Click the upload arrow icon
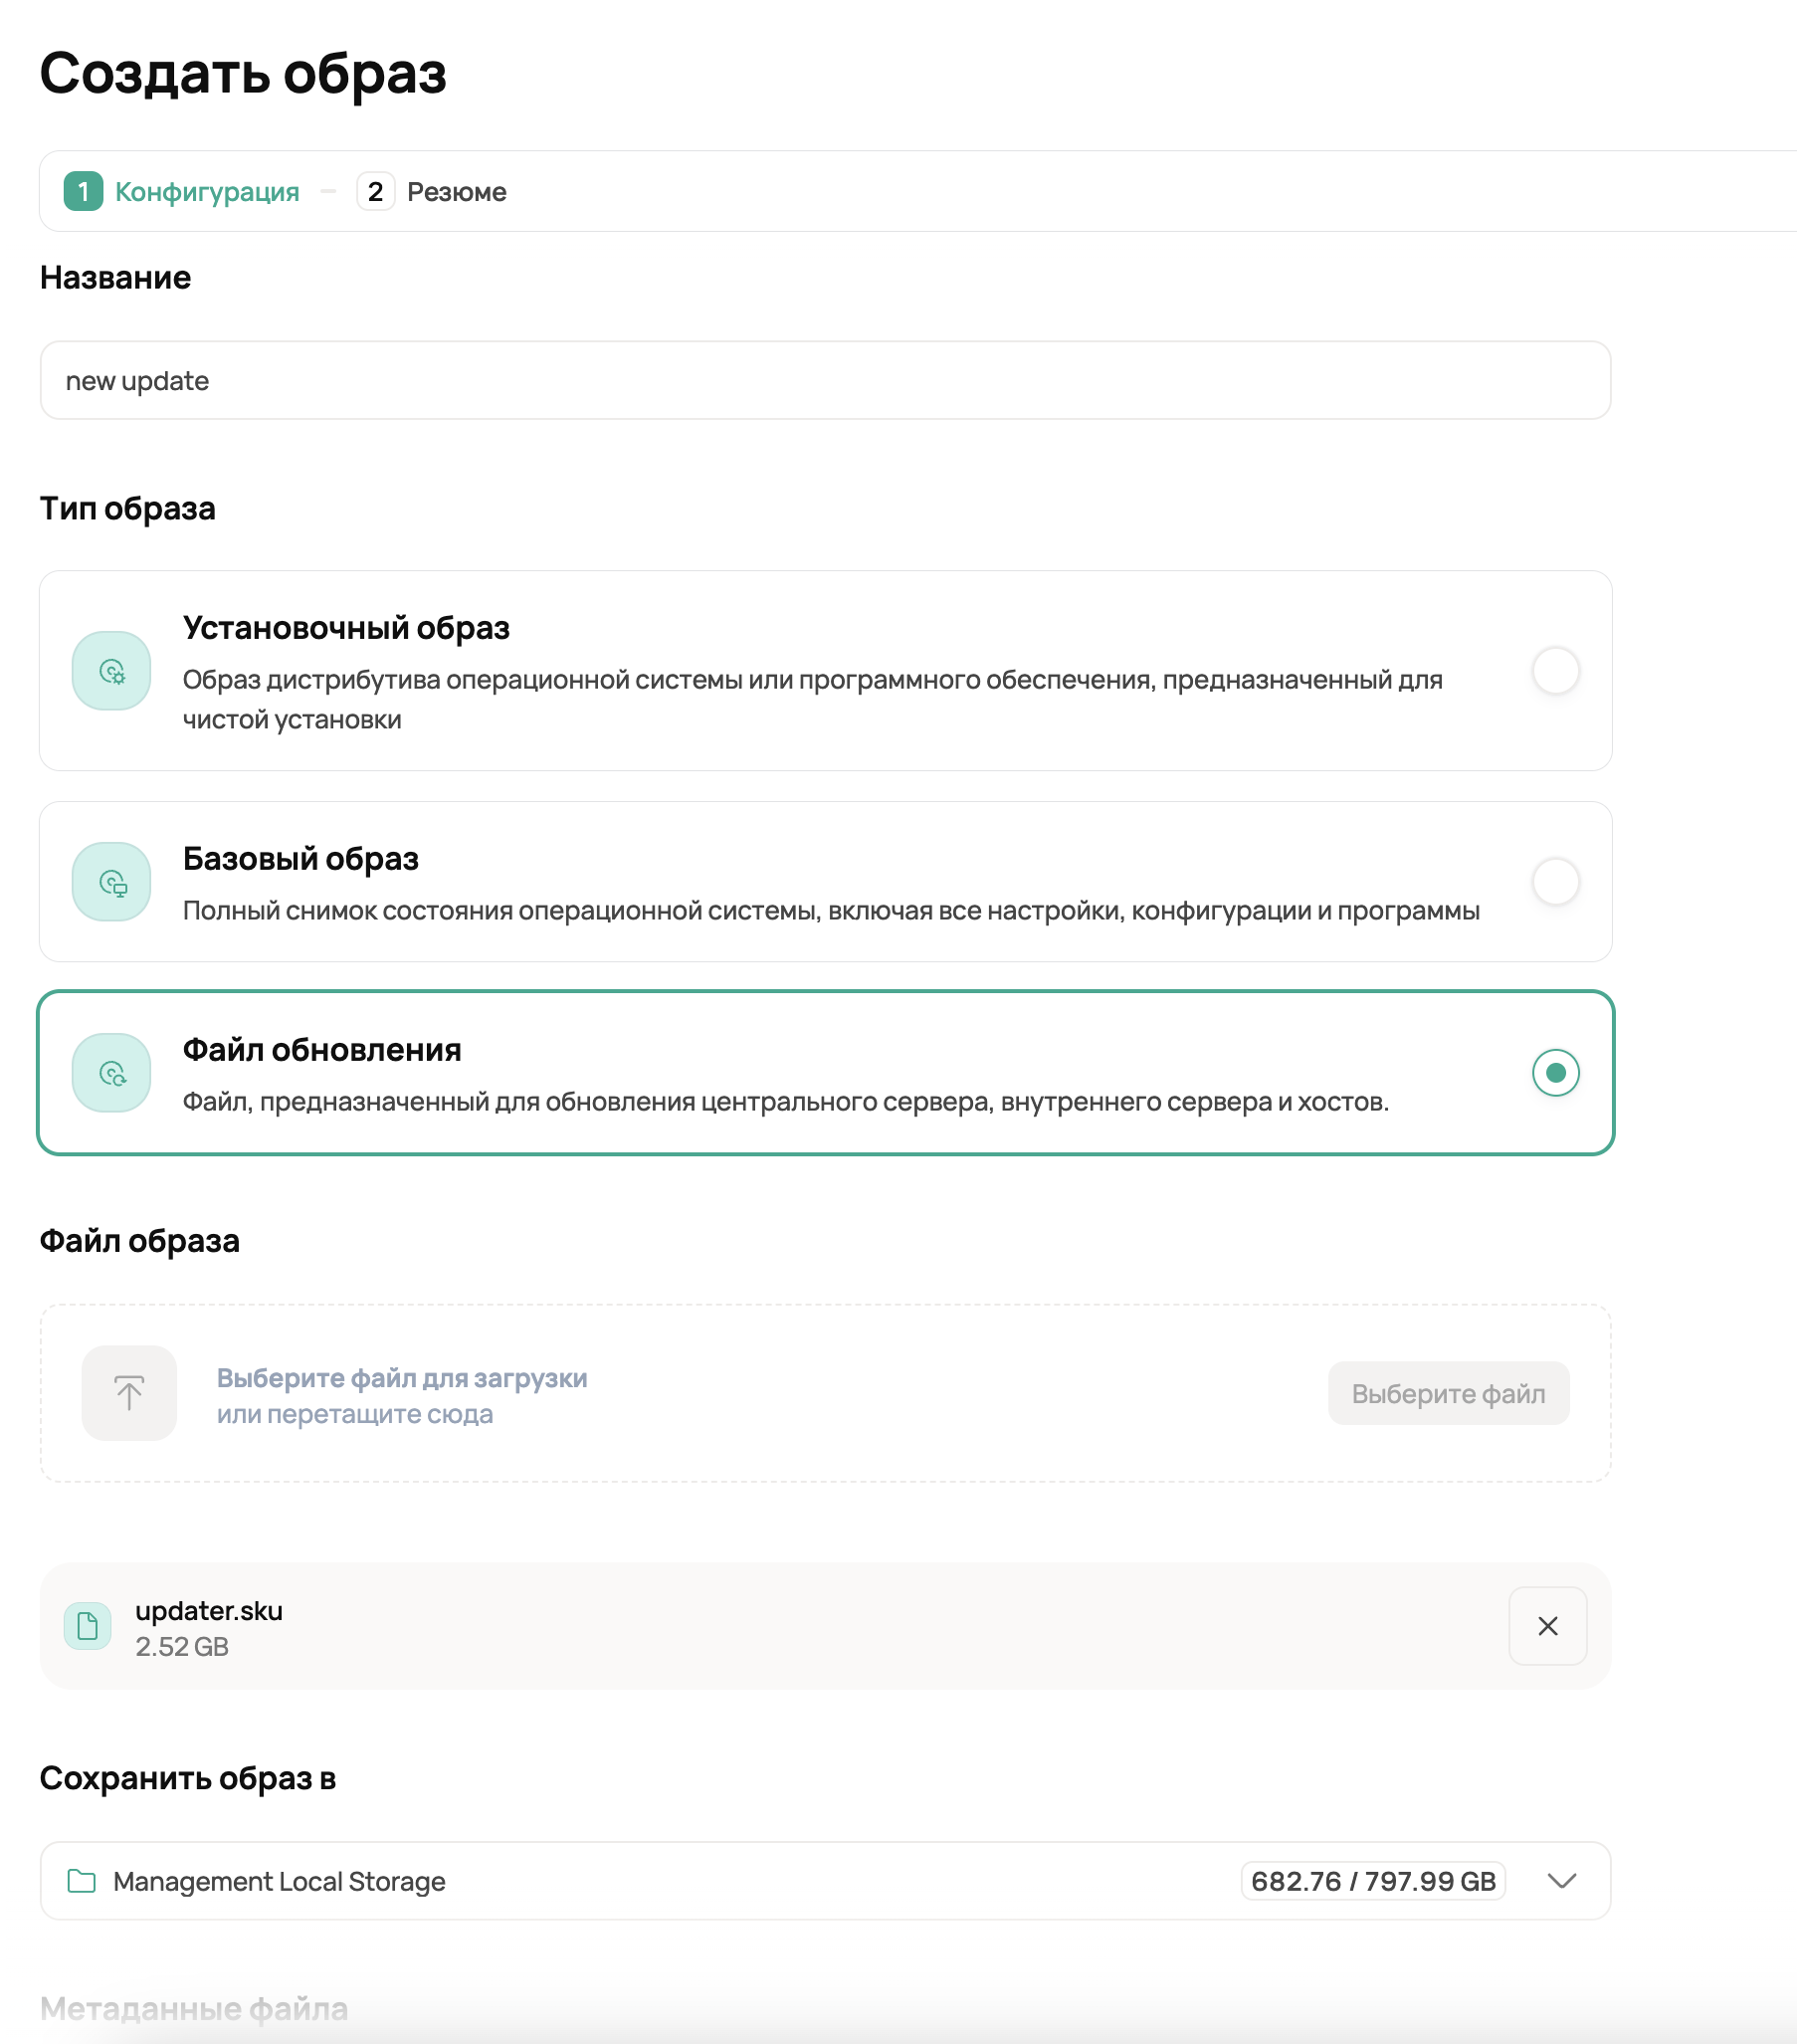 129,1393
